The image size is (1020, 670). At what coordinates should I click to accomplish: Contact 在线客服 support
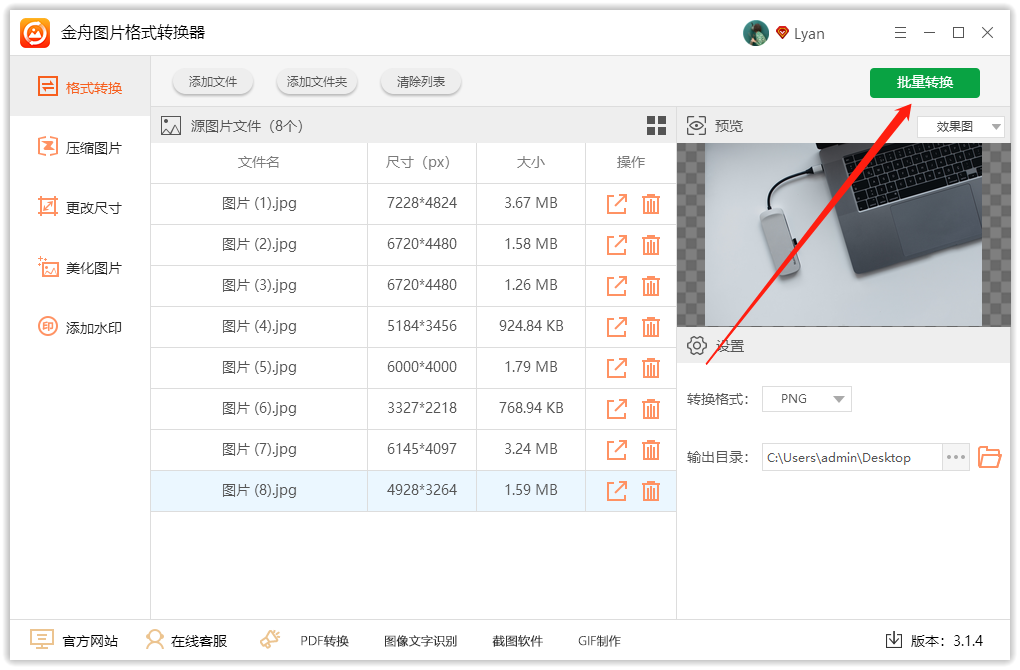click(187, 641)
